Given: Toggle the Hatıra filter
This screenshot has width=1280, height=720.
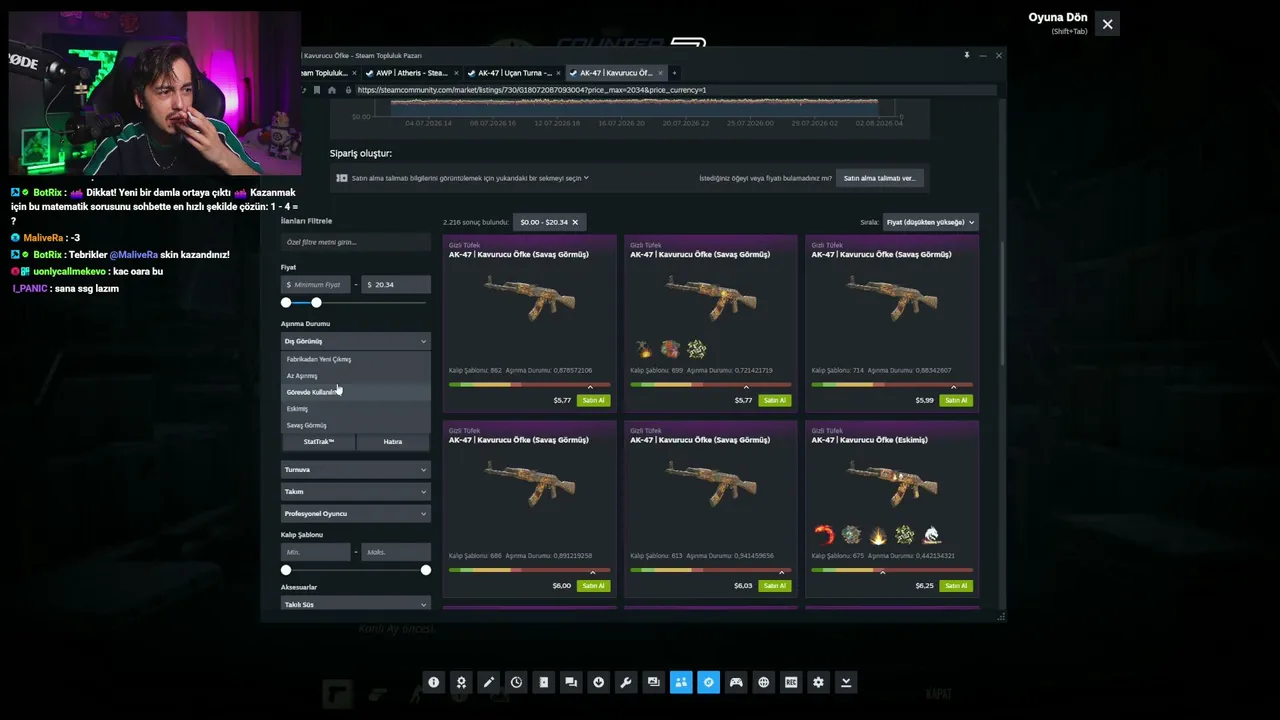Looking at the screenshot, I should (393, 442).
